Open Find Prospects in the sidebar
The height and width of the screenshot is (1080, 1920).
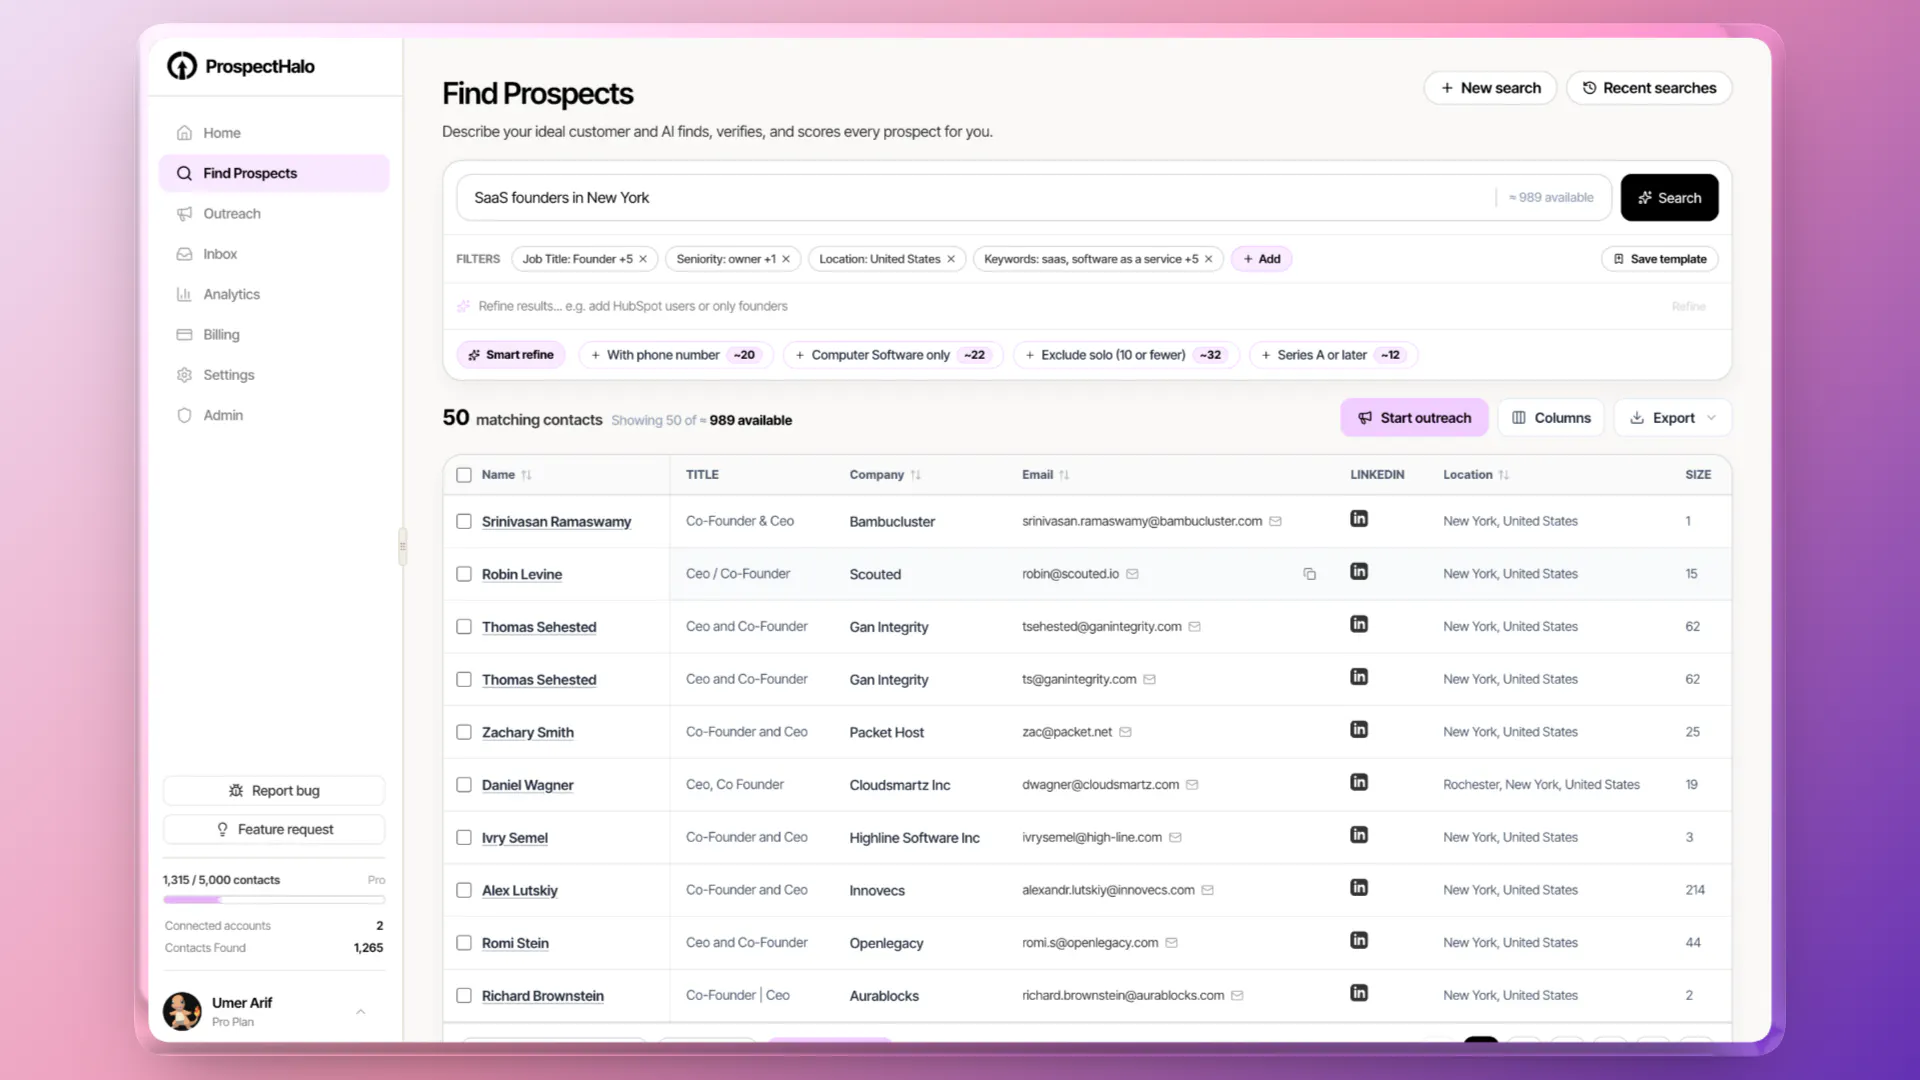tap(274, 173)
